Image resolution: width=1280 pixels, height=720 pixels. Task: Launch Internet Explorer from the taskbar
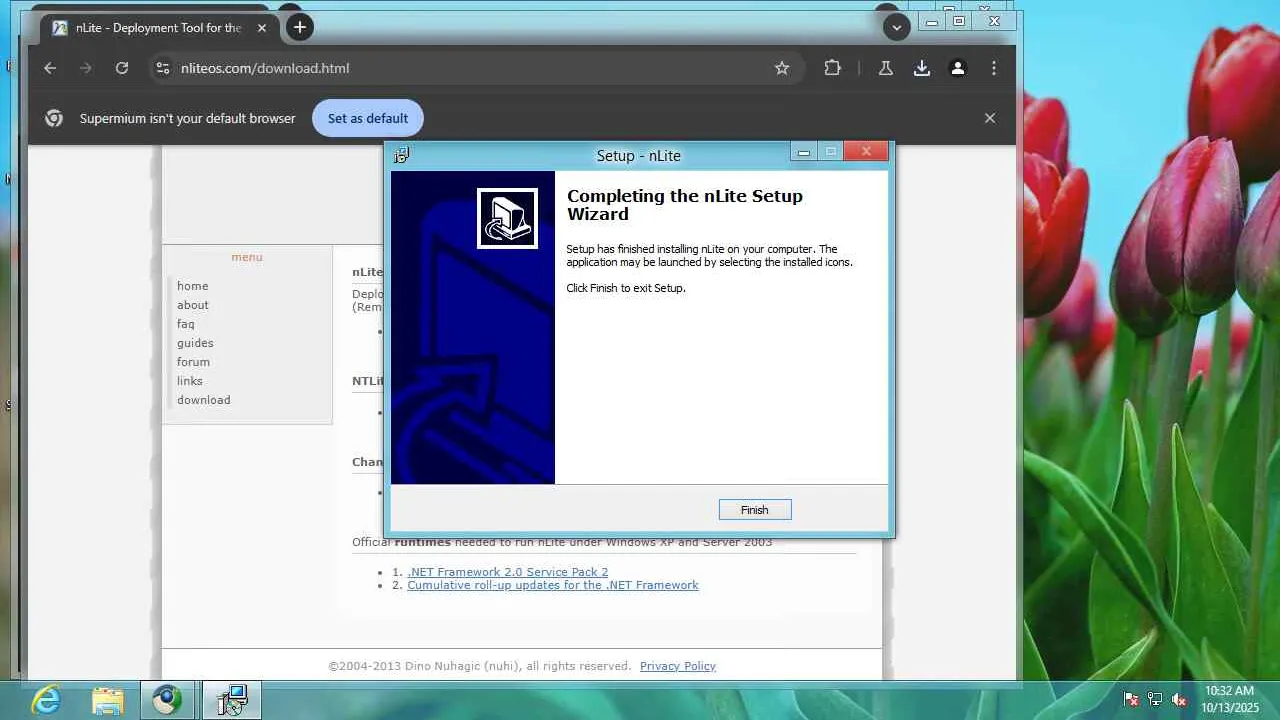tap(46, 700)
